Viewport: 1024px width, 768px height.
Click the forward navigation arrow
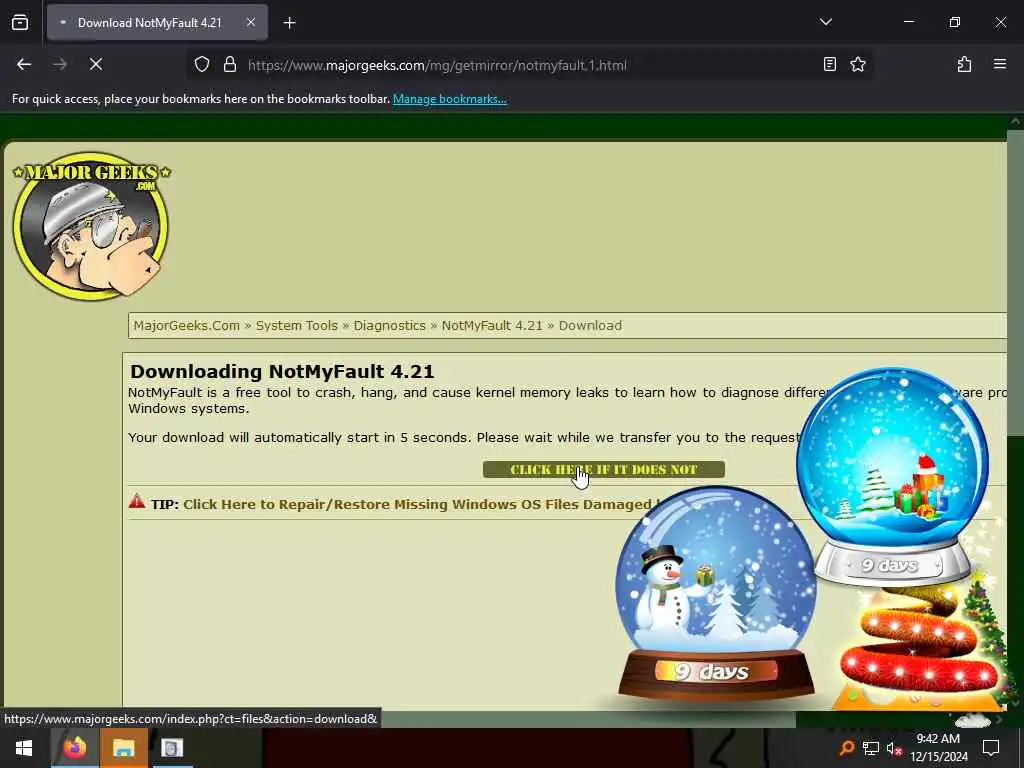click(x=60, y=65)
